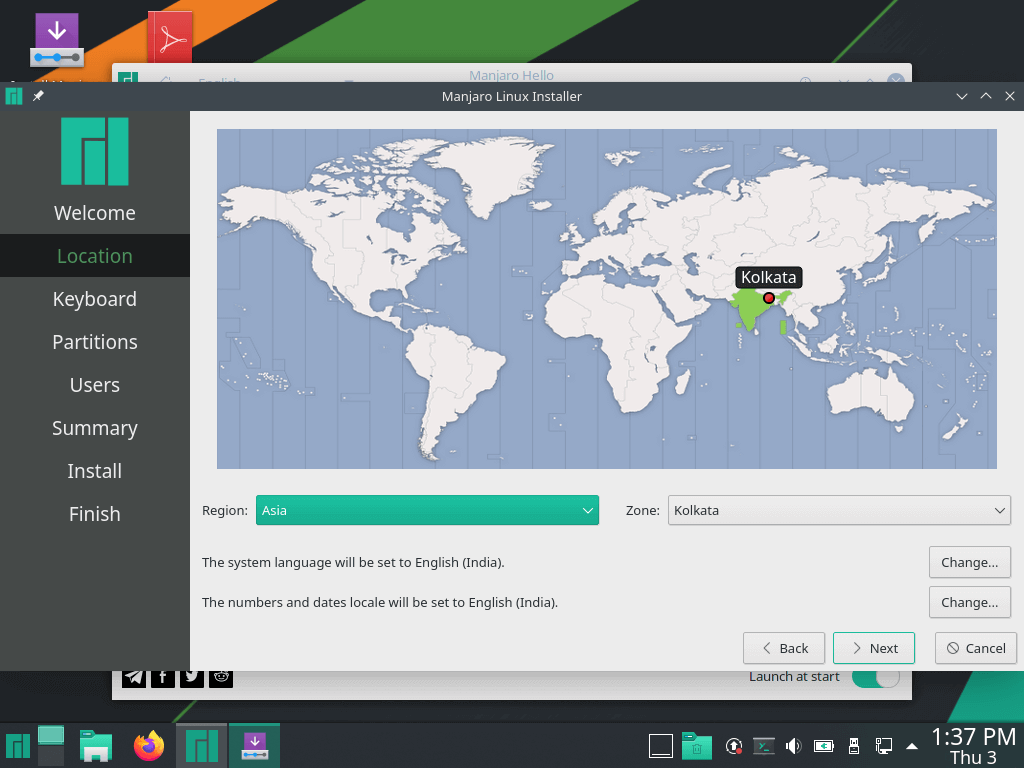Click the Twitter icon
Viewport: 1024px width, 768px height.
192,677
